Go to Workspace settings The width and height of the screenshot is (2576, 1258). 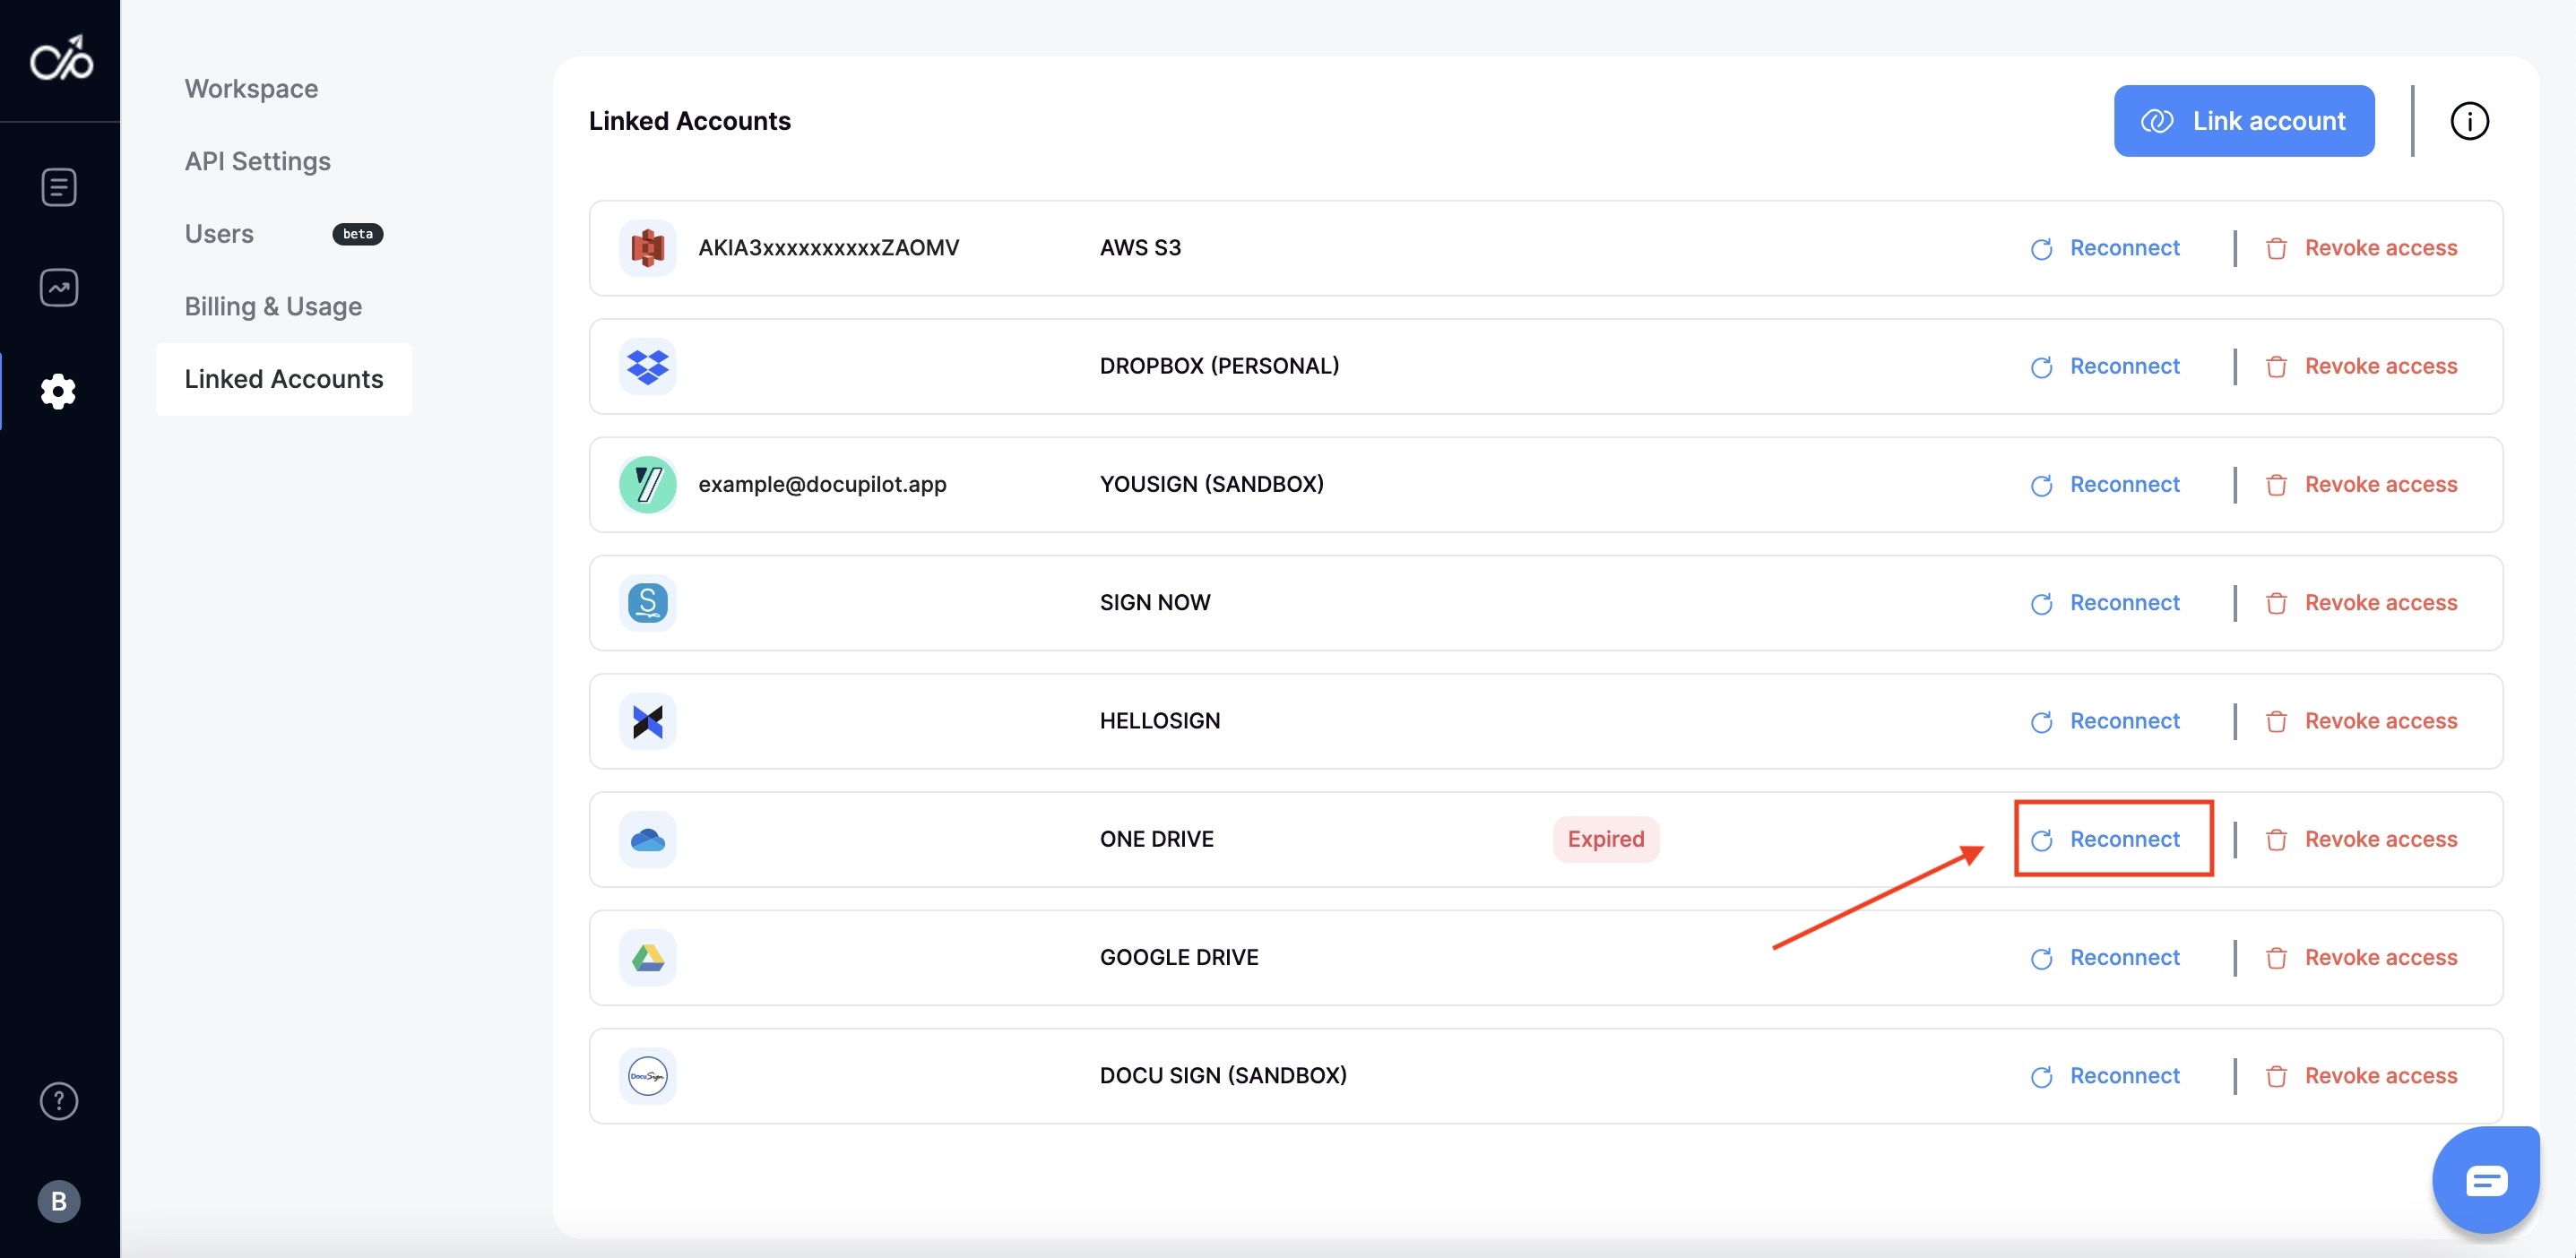coord(251,89)
